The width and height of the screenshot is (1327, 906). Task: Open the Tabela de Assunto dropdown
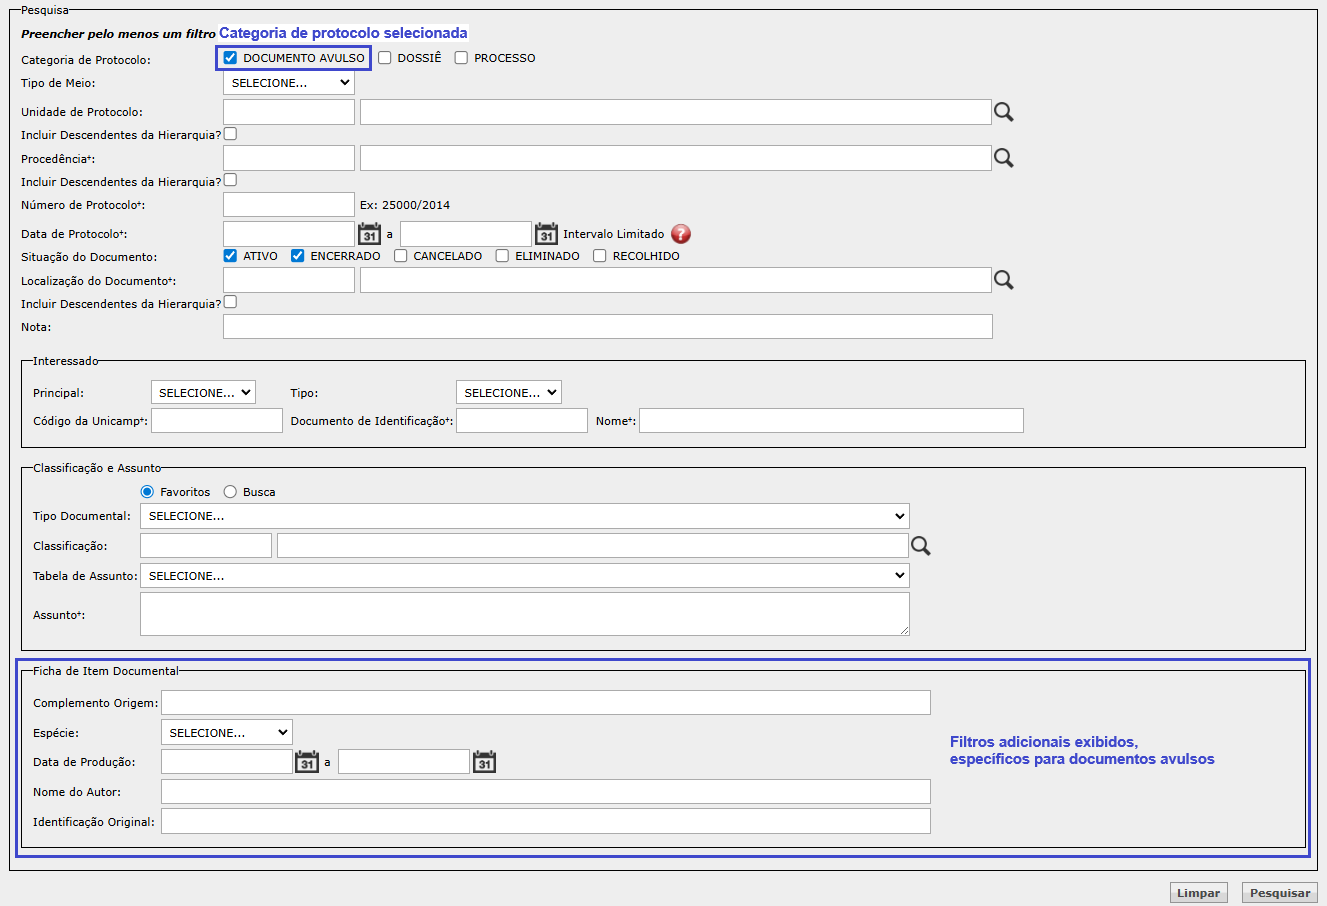click(x=524, y=576)
